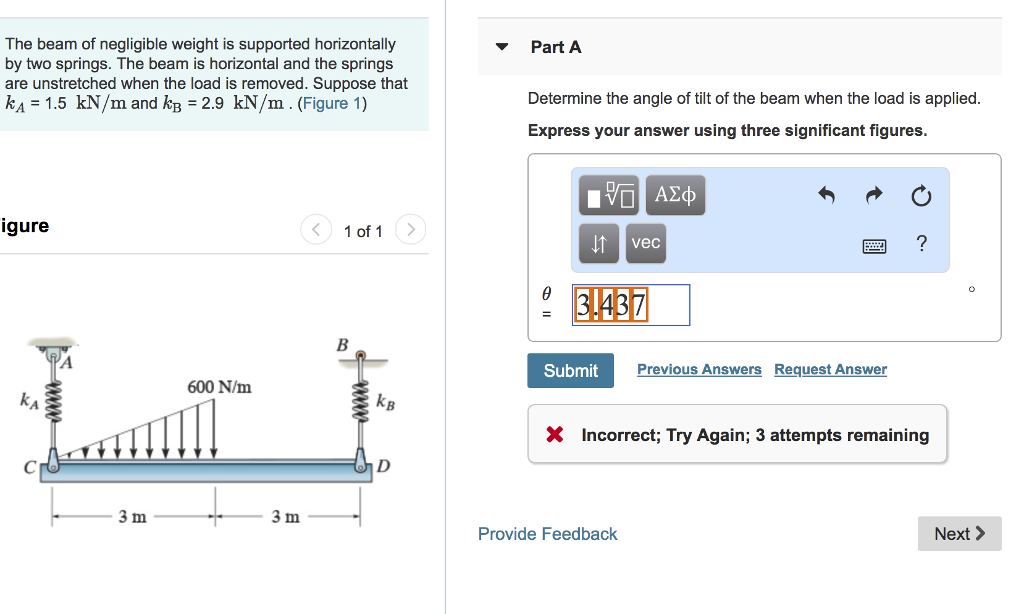This screenshot has width=1024, height=614.
Task: Click the subscript/superscript arrows icon
Action: pyautogui.click(x=598, y=242)
